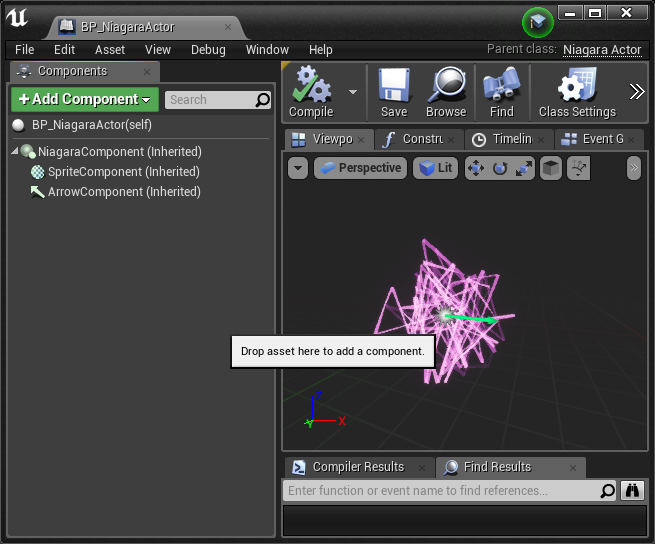Focus the find references input field
The image size is (655, 544).
coord(442,491)
